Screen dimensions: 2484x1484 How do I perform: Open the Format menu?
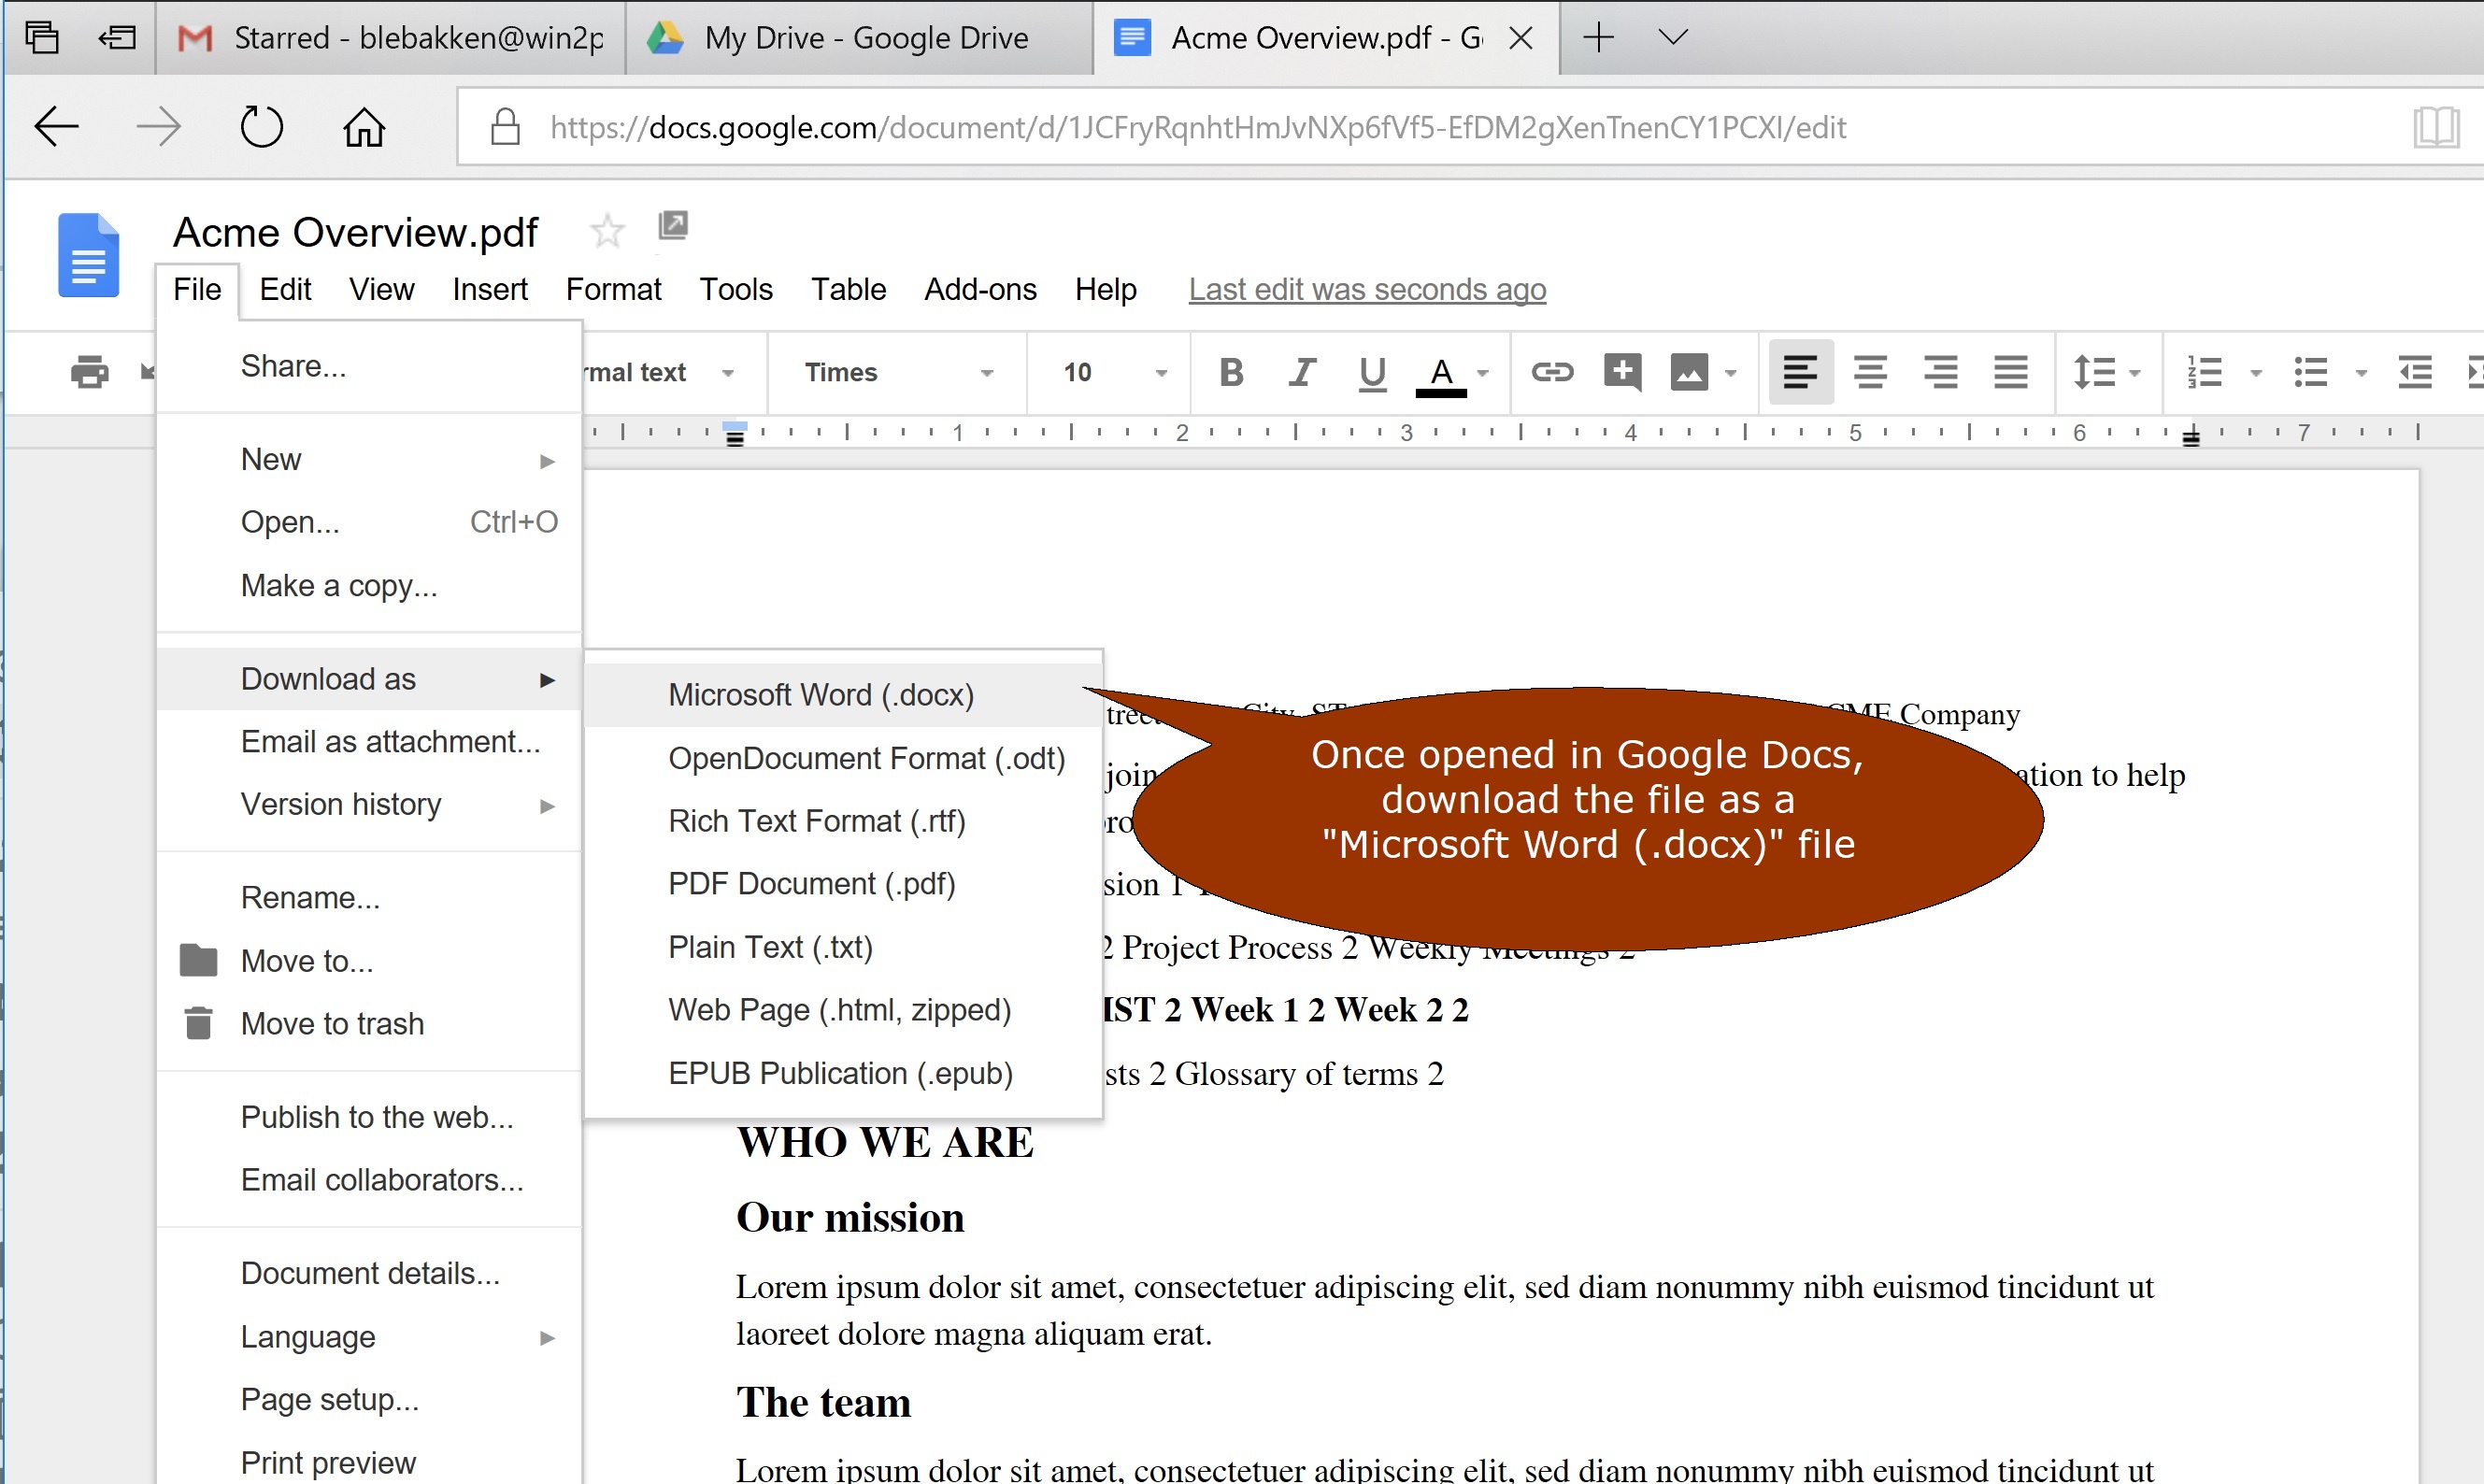click(x=613, y=289)
